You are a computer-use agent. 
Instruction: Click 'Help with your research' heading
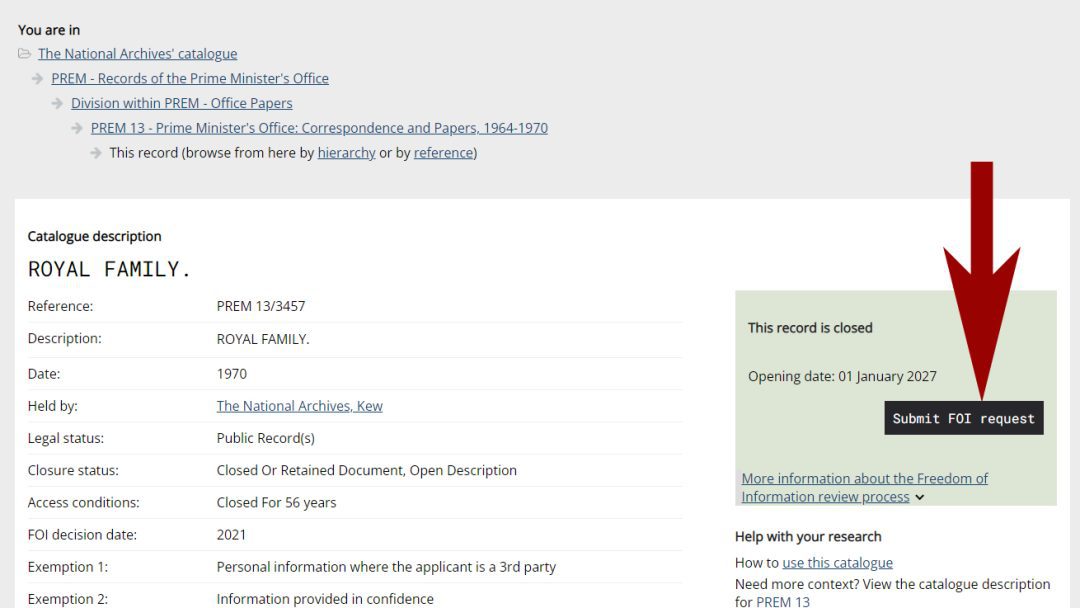click(x=808, y=536)
